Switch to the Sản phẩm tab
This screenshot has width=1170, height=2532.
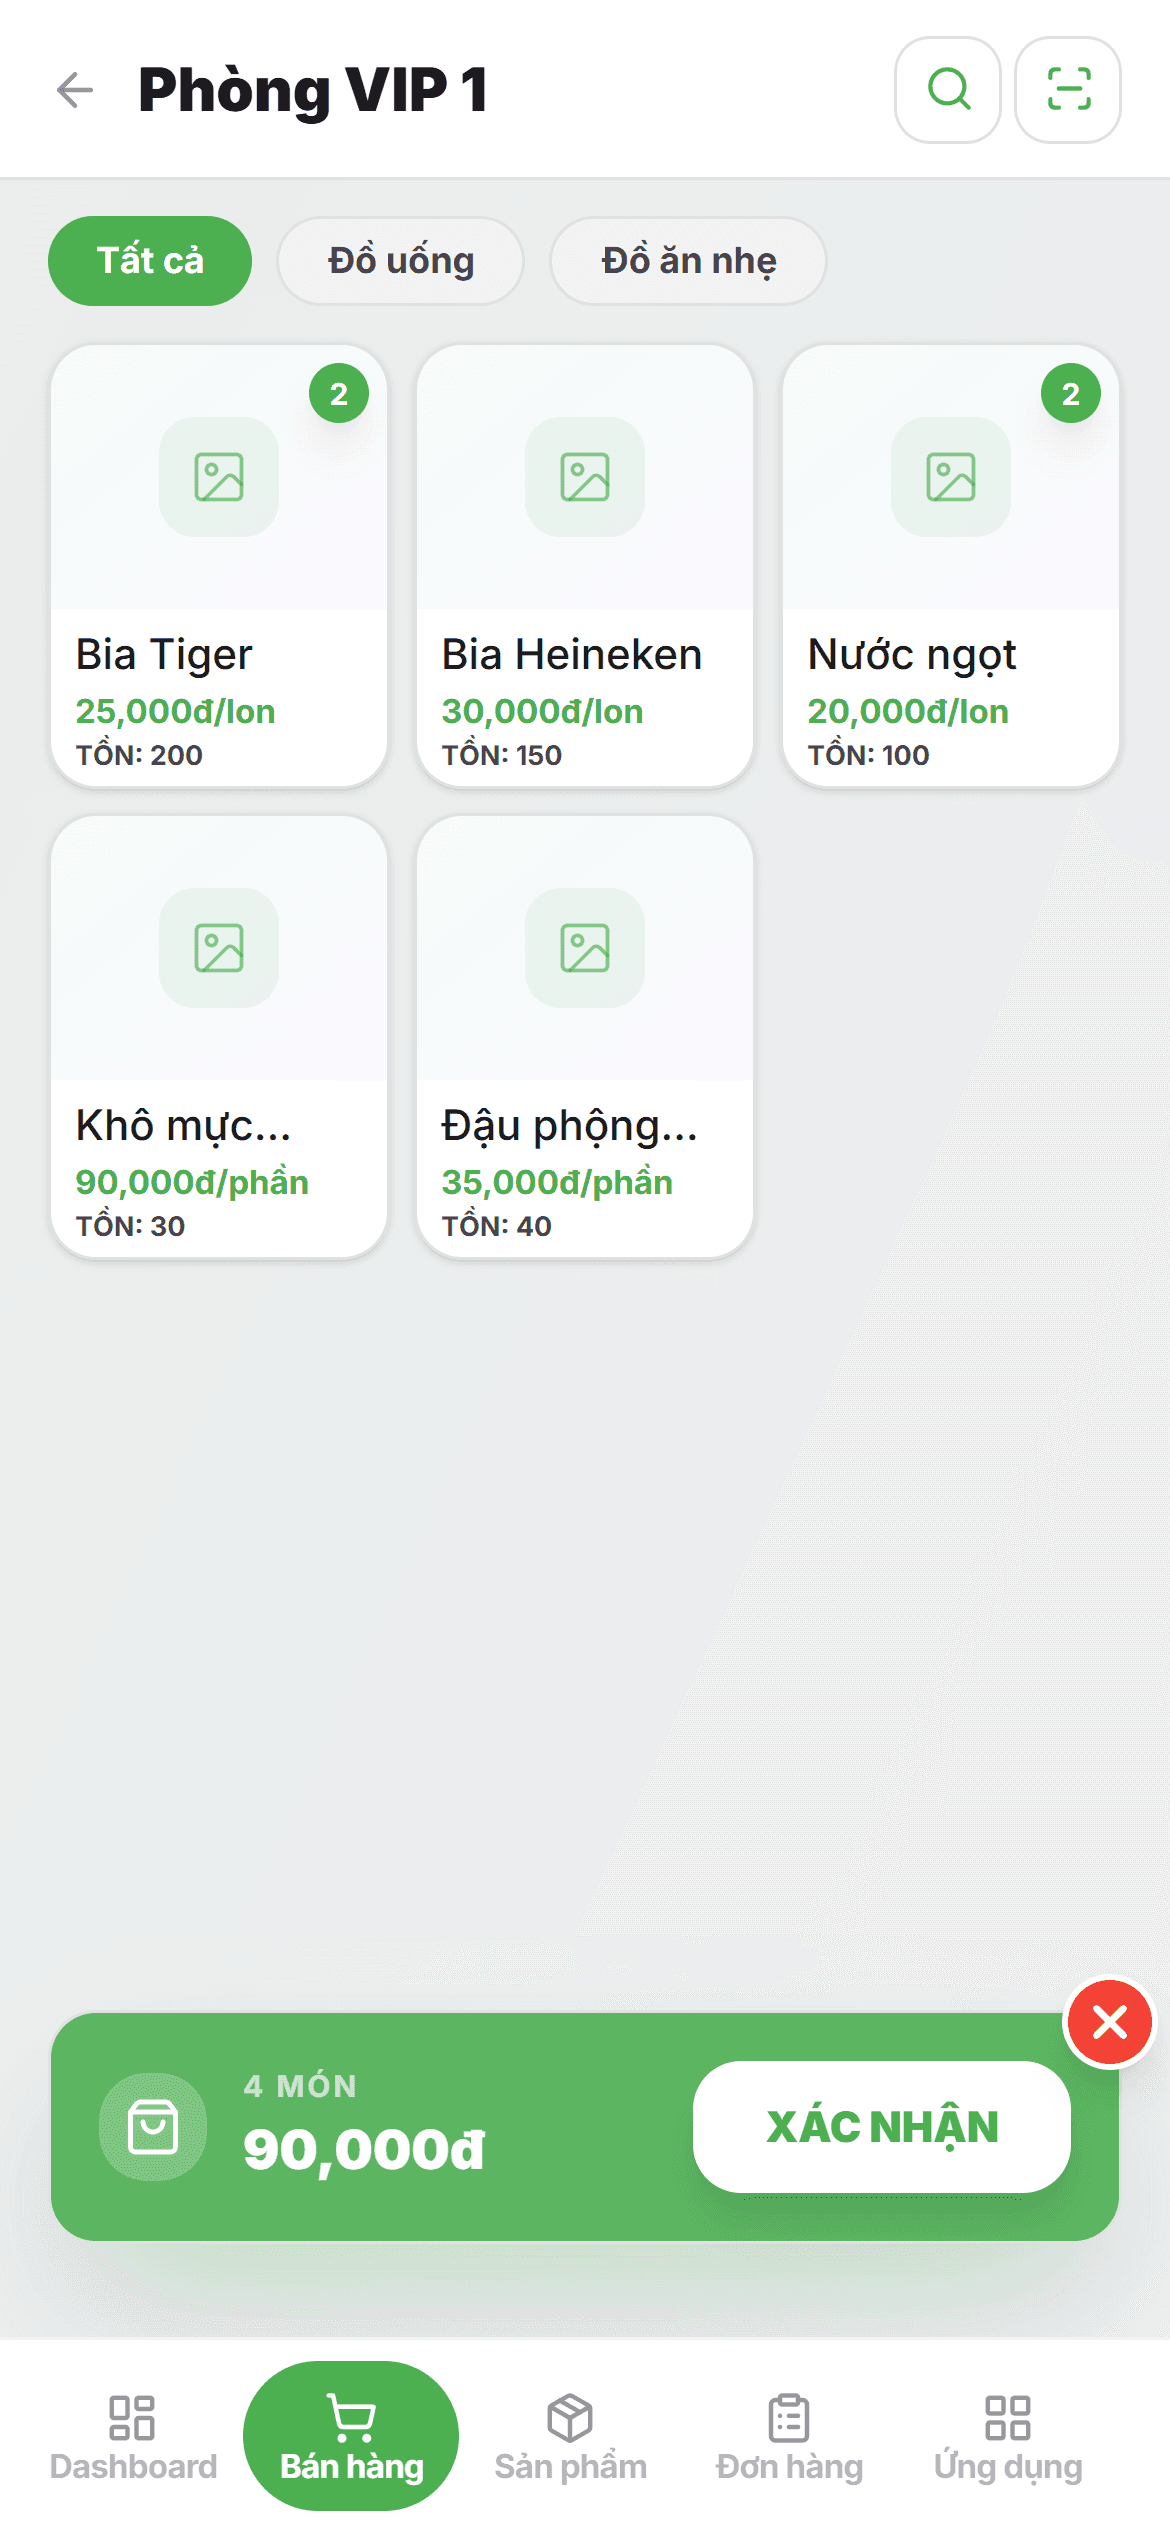coord(570,2437)
